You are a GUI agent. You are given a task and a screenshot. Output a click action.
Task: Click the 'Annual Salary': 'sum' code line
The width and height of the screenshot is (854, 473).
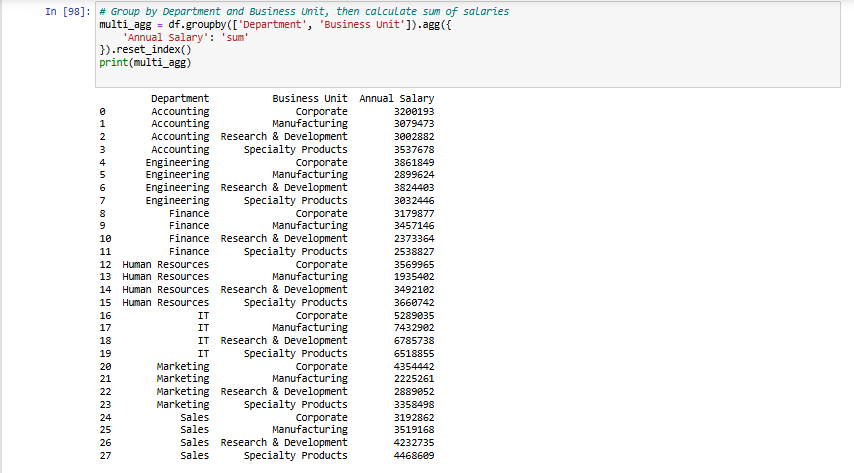[x=186, y=38]
